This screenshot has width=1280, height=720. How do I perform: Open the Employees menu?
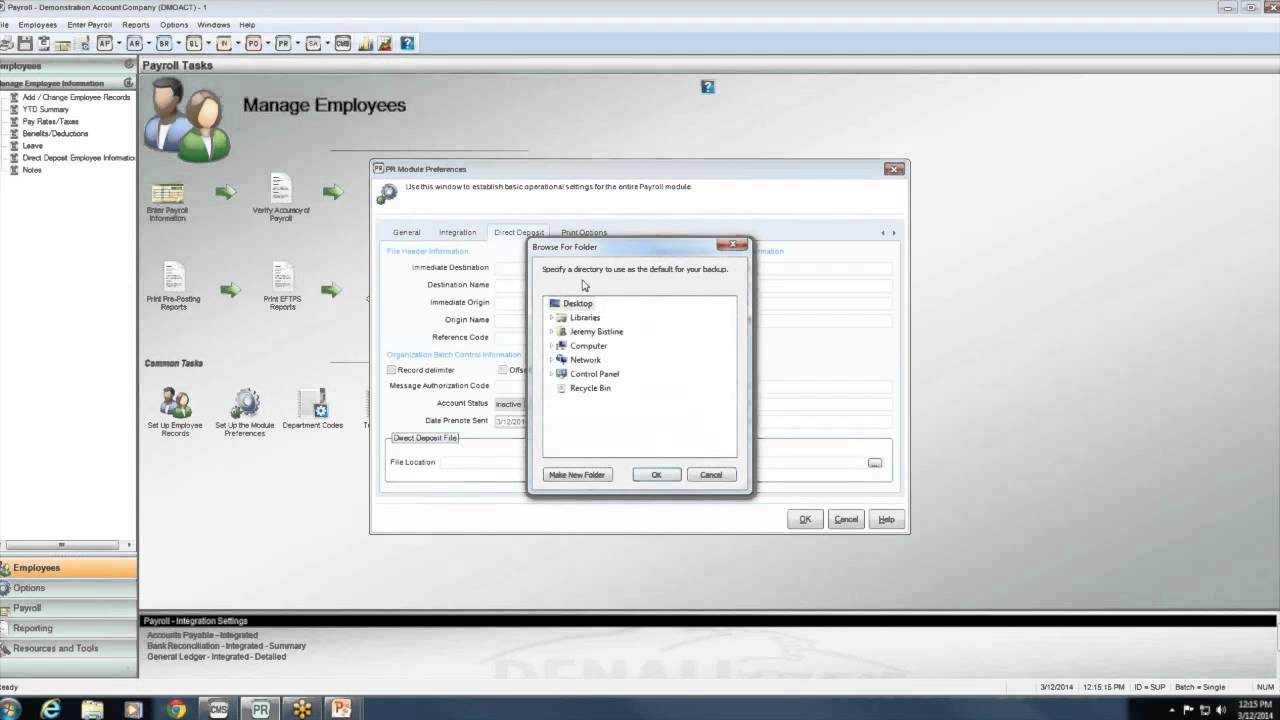(x=38, y=24)
